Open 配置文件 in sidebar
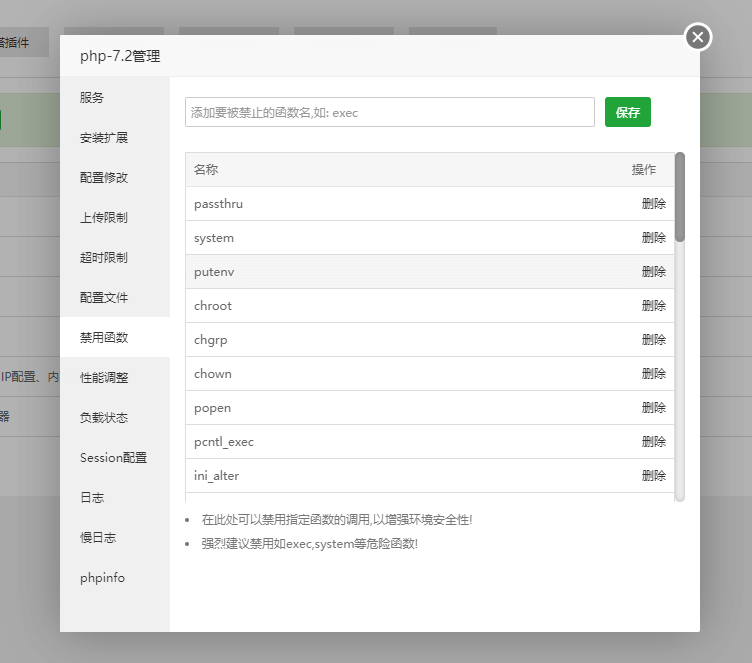Viewport: 752px width, 663px height. pyautogui.click(x=104, y=297)
